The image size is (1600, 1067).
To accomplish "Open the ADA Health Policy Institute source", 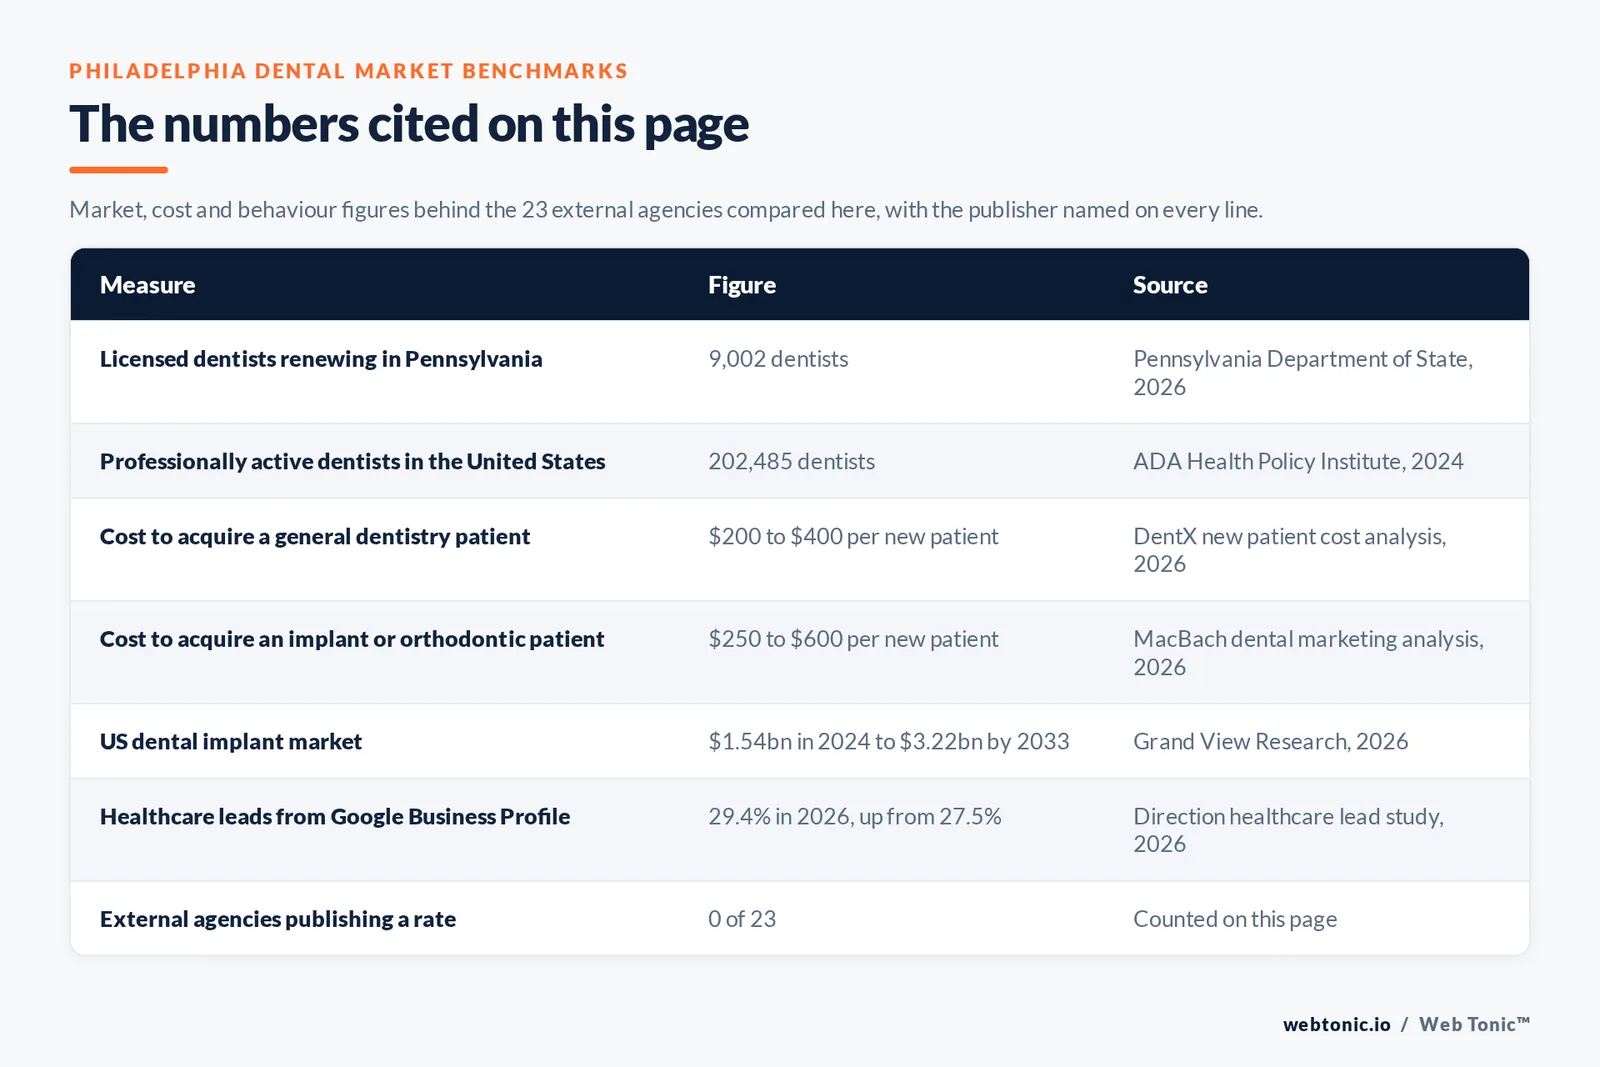I will click(x=1298, y=461).
